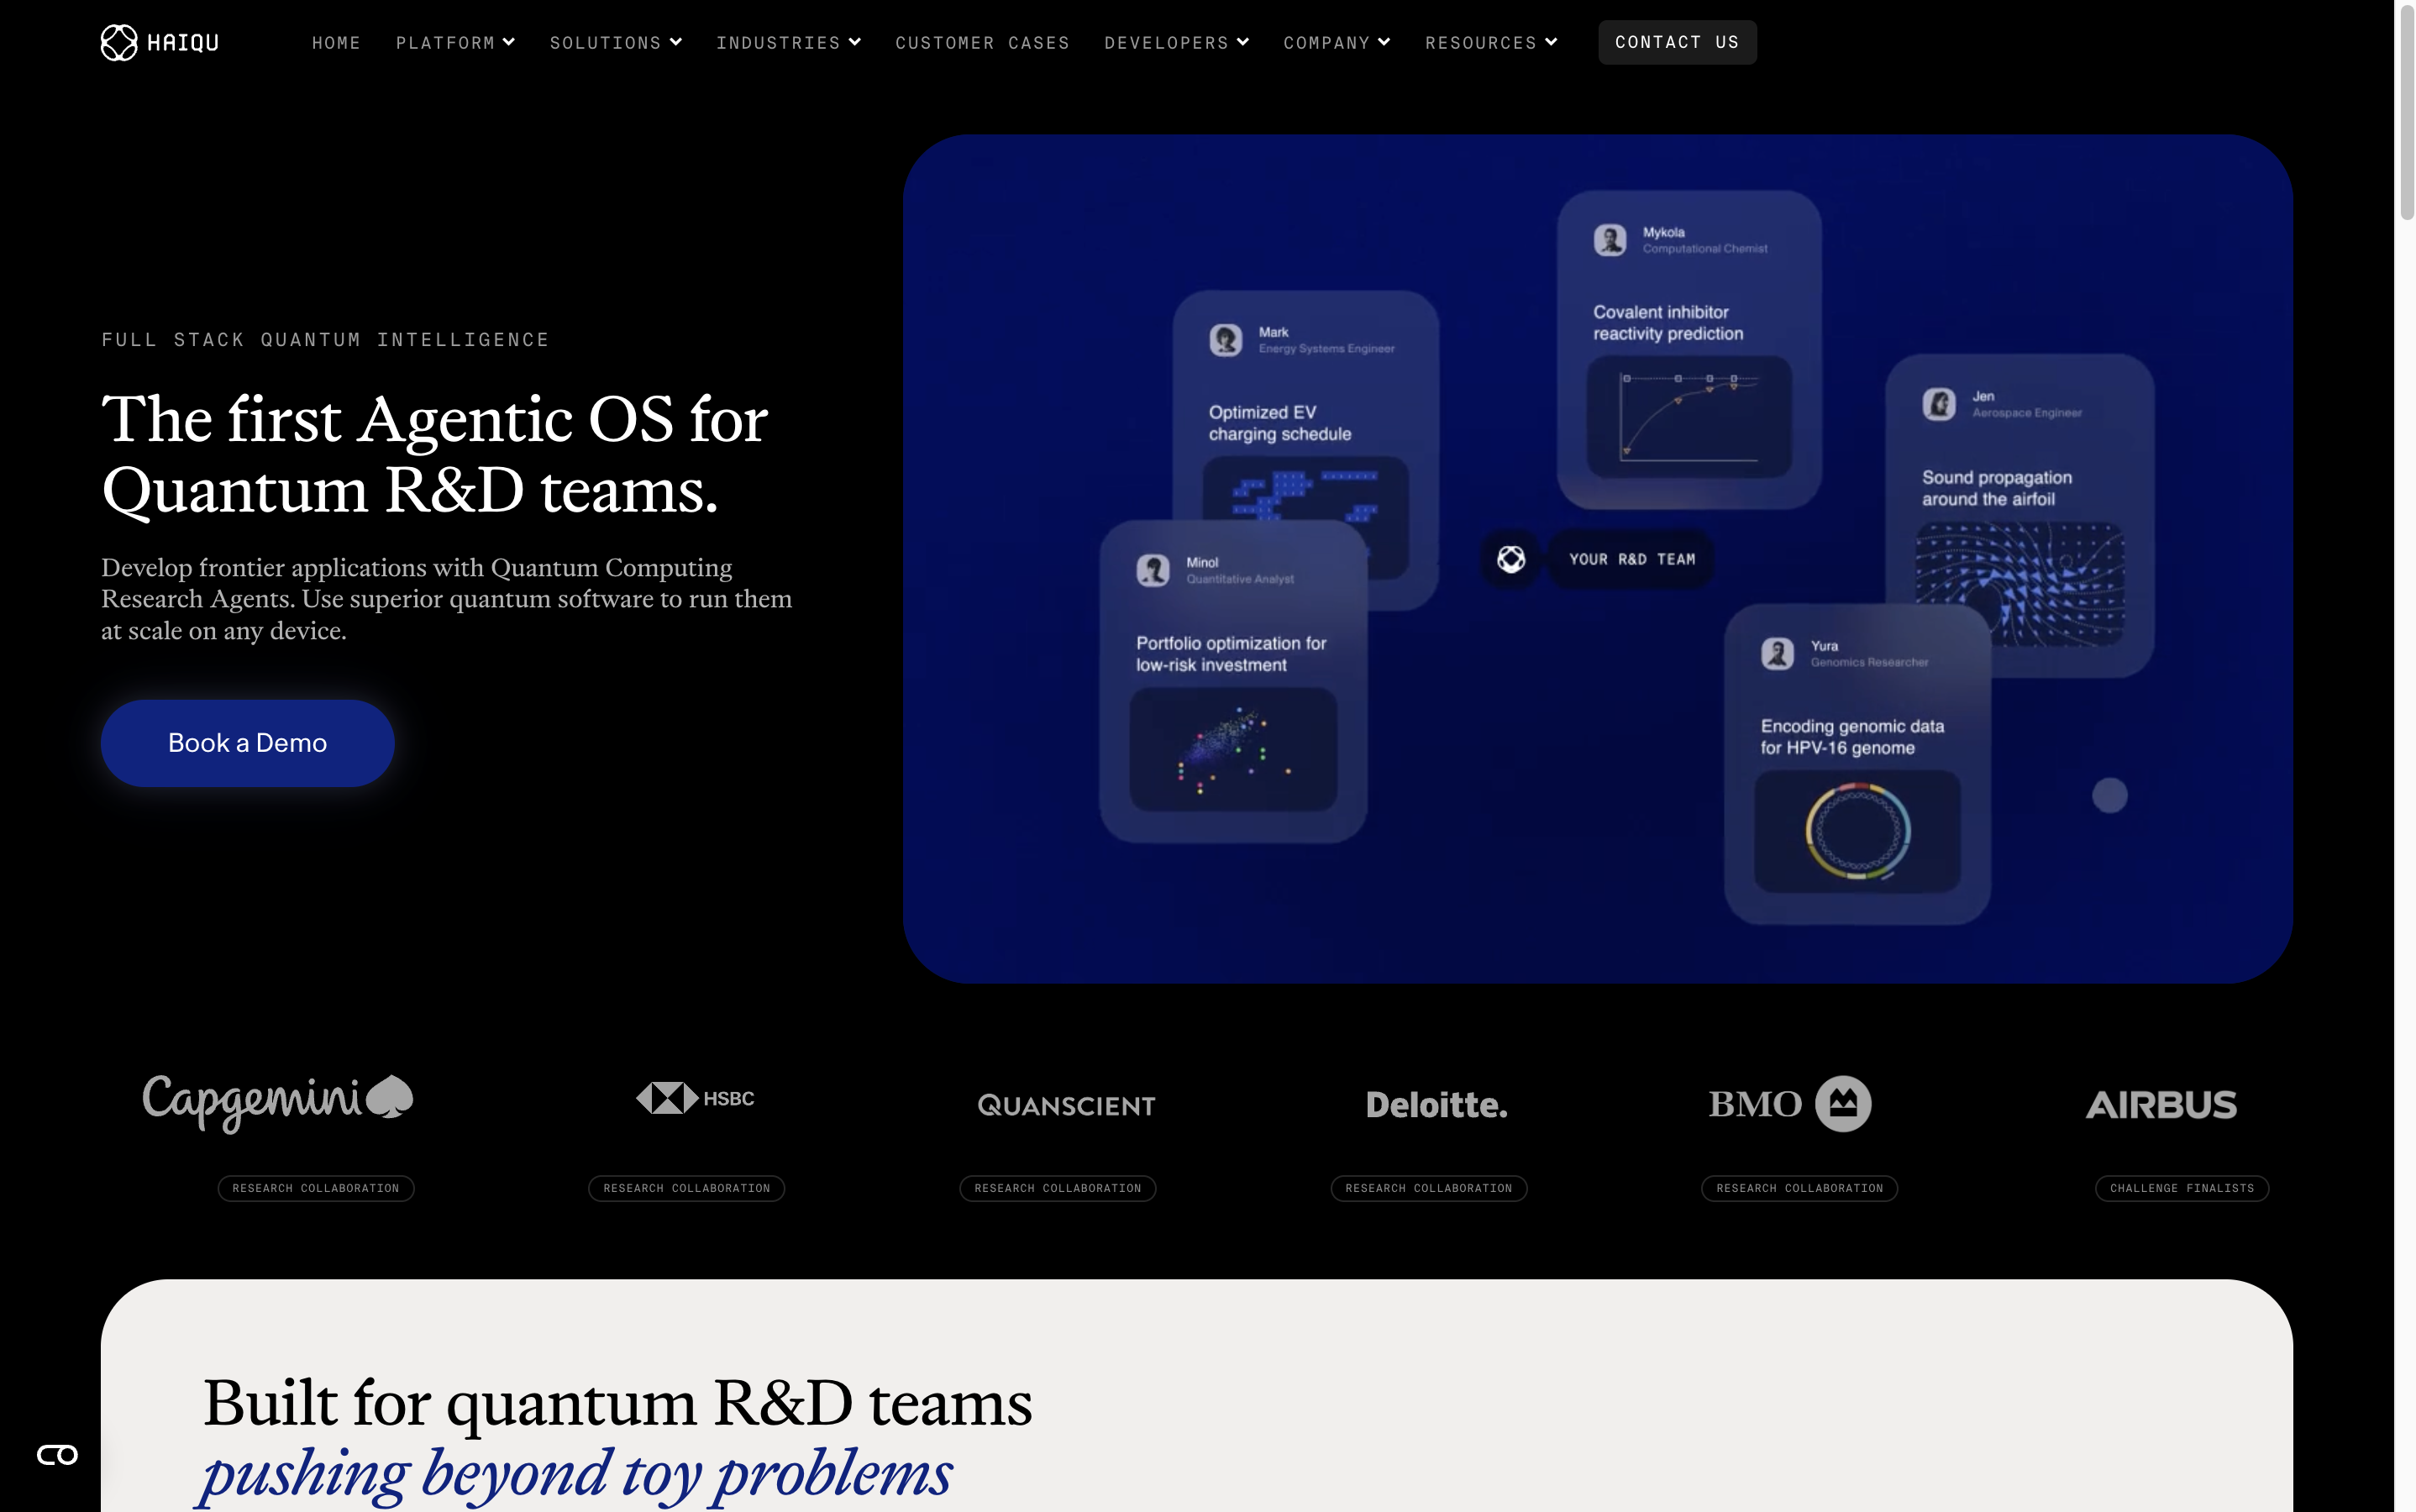The height and width of the screenshot is (1512, 2416).
Task: Click the airfoil sound propagation flow graphic
Action: pos(2020,584)
